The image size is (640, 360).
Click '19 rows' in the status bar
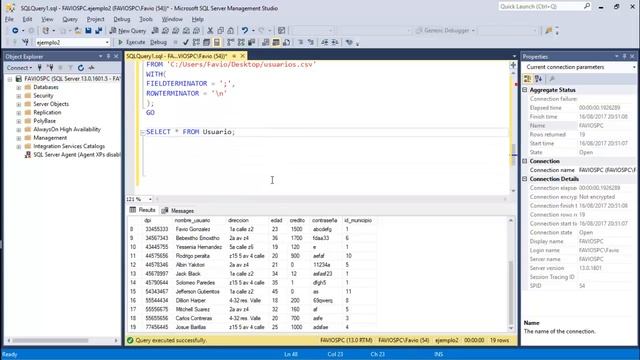(x=499, y=340)
